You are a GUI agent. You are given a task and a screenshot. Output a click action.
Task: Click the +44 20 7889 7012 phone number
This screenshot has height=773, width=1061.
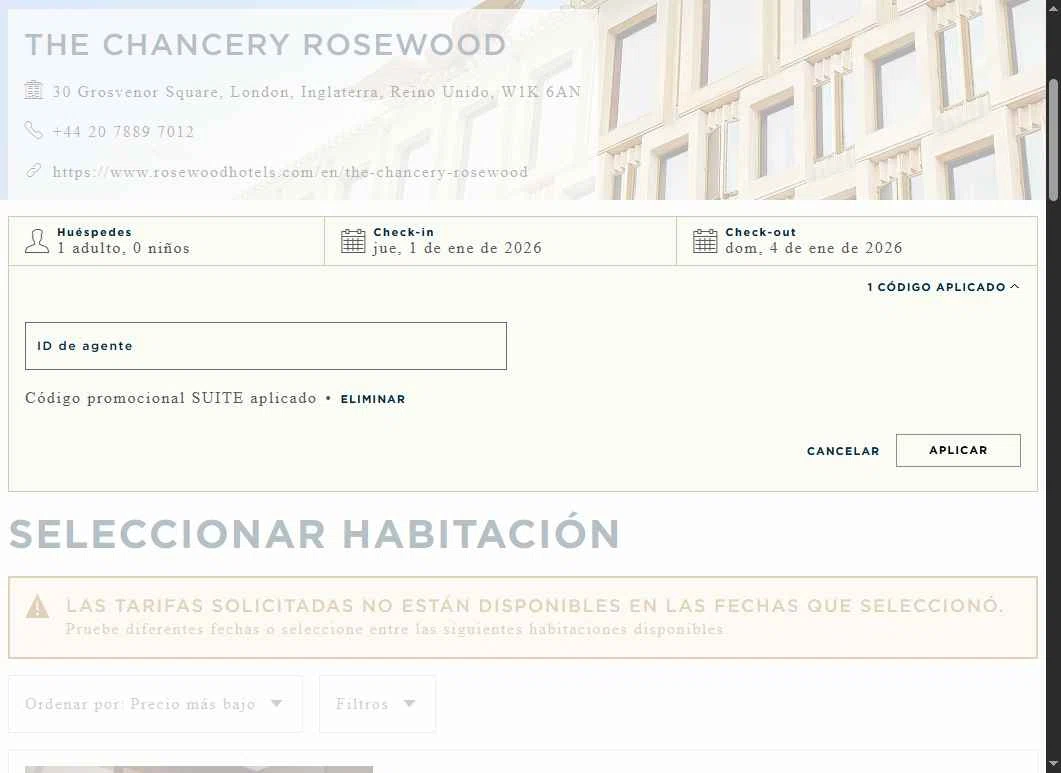coord(123,132)
